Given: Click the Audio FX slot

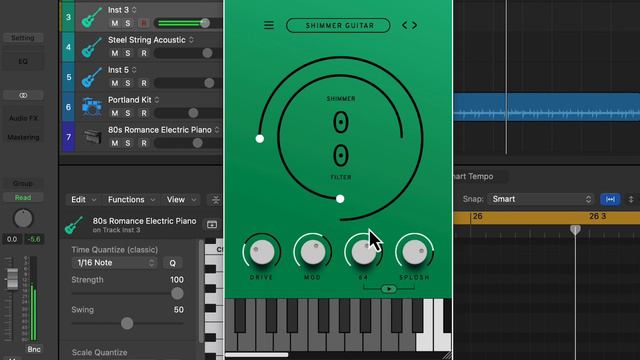Looking at the screenshot, I should 23,118.
